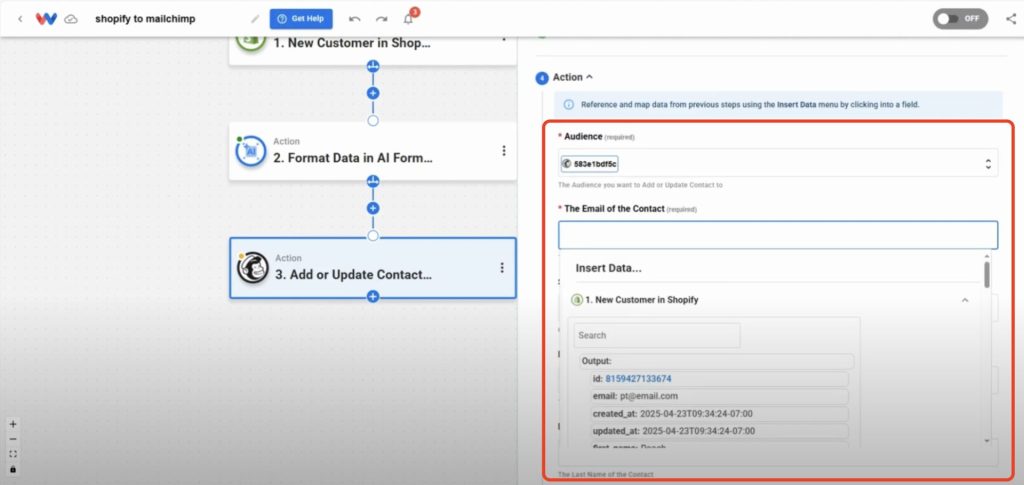
Task: Click the share icon
Action: coord(1011,19)
